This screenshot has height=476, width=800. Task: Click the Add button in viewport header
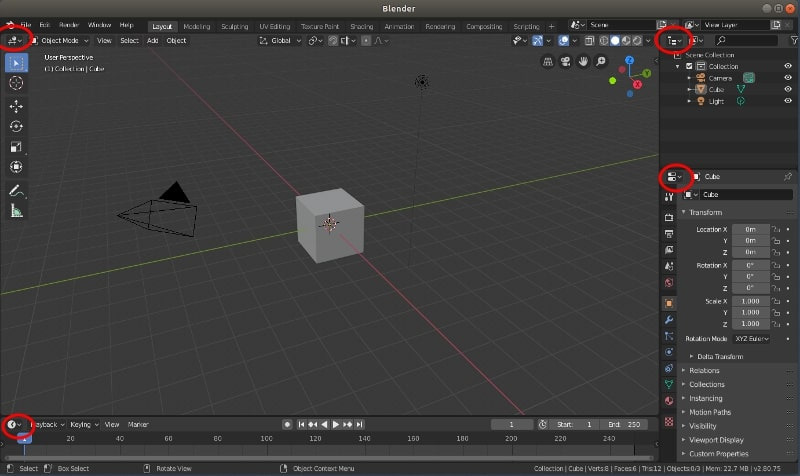153,41
